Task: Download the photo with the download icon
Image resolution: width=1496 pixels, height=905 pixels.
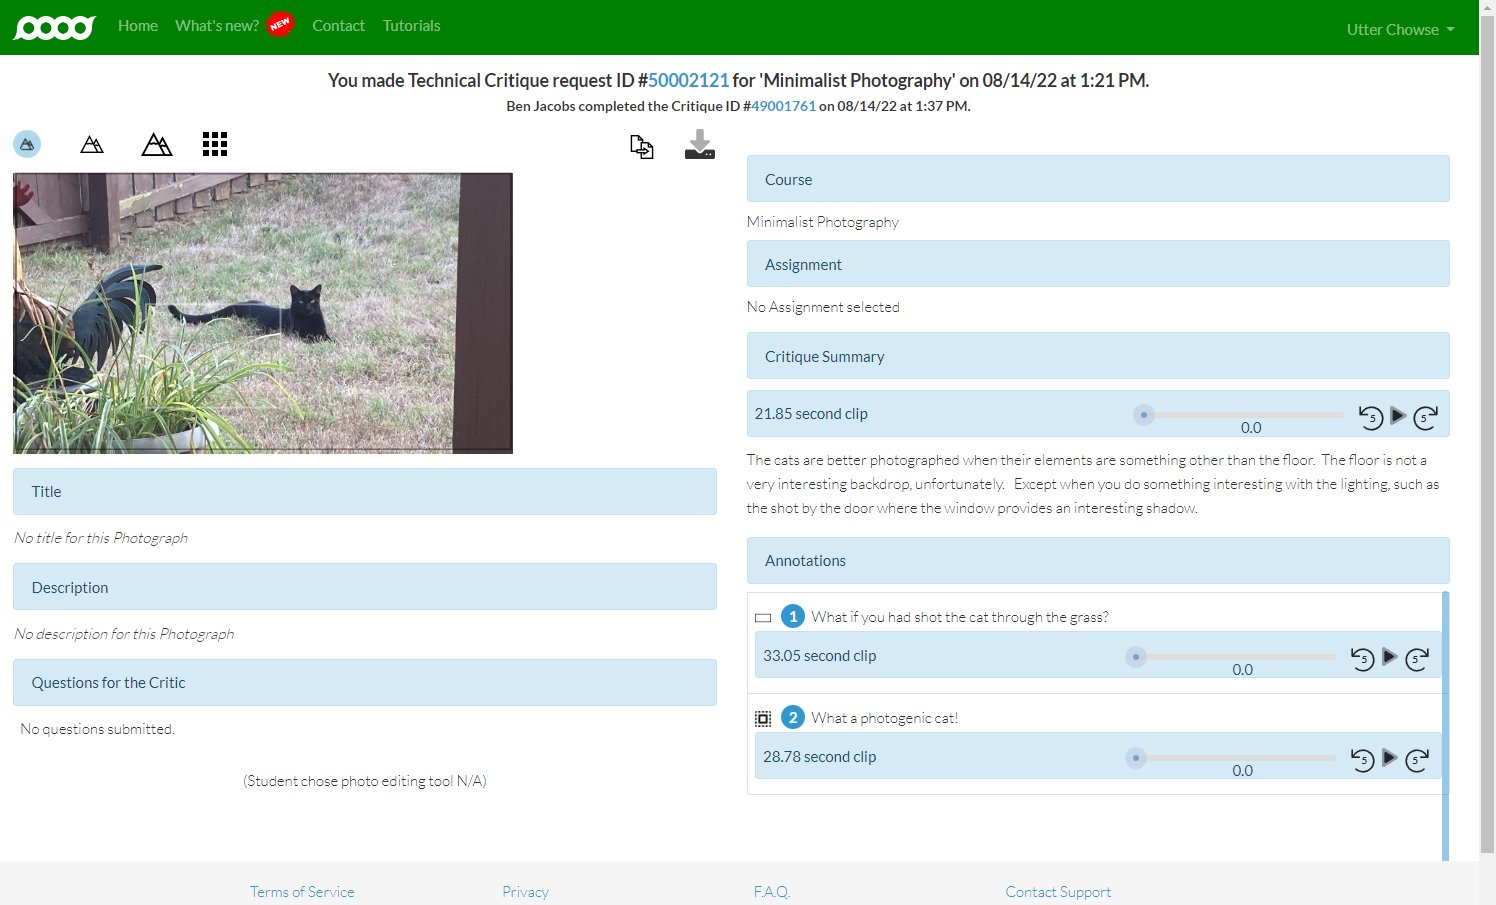Action: coord(700,145)
